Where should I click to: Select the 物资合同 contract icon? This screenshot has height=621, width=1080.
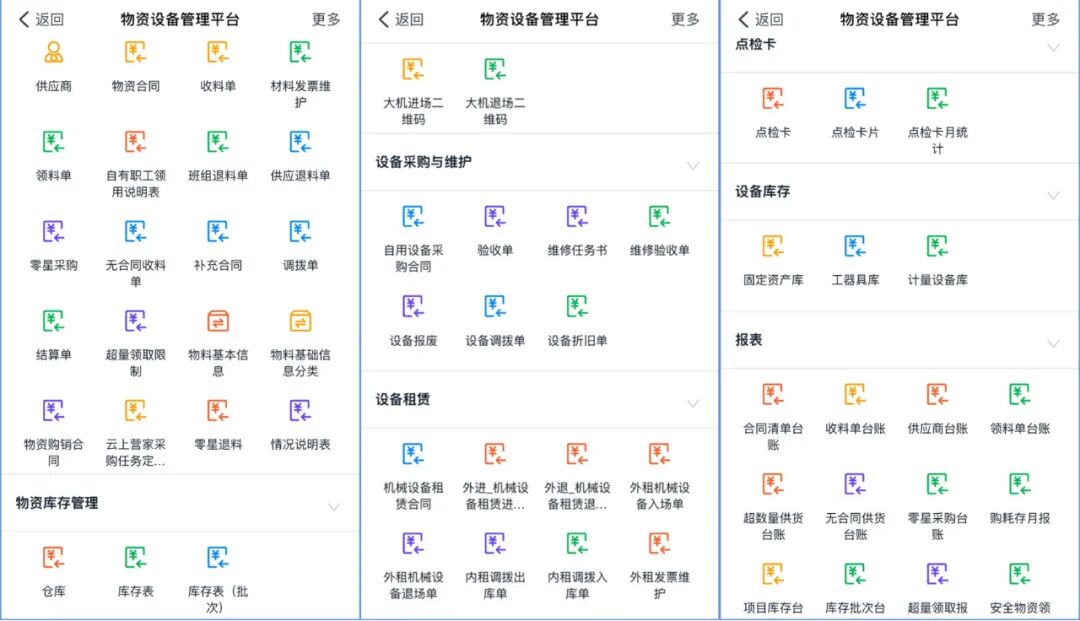click(x=135, y=60)
